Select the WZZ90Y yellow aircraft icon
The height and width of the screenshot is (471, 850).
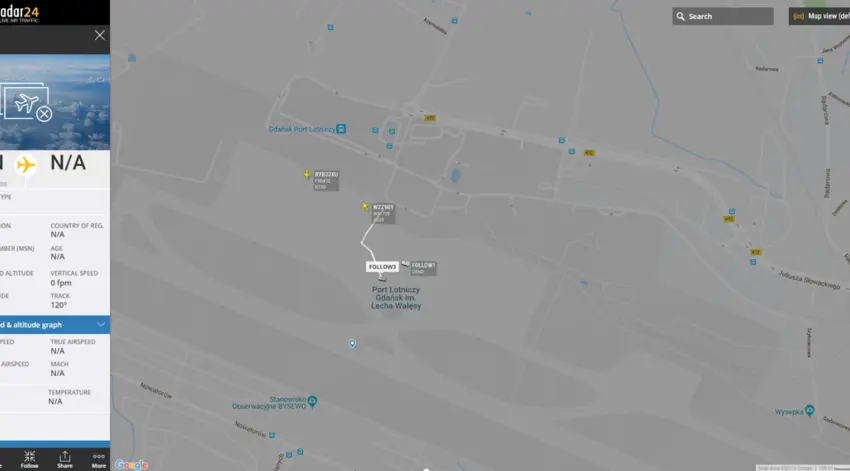(365, 207)
